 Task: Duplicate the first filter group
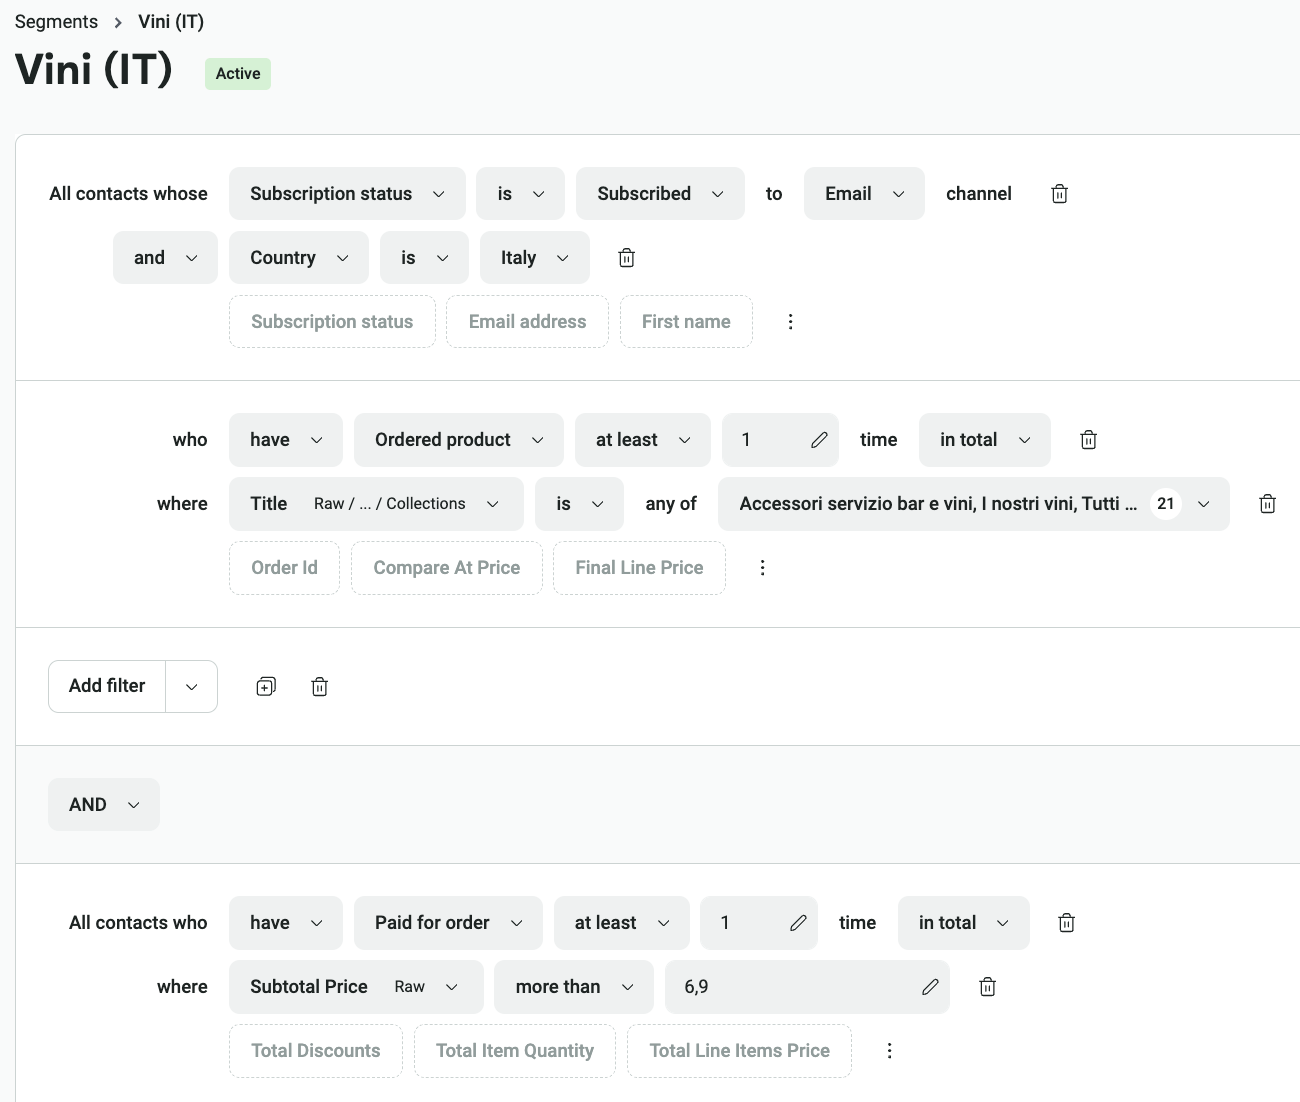coord(265,686)
